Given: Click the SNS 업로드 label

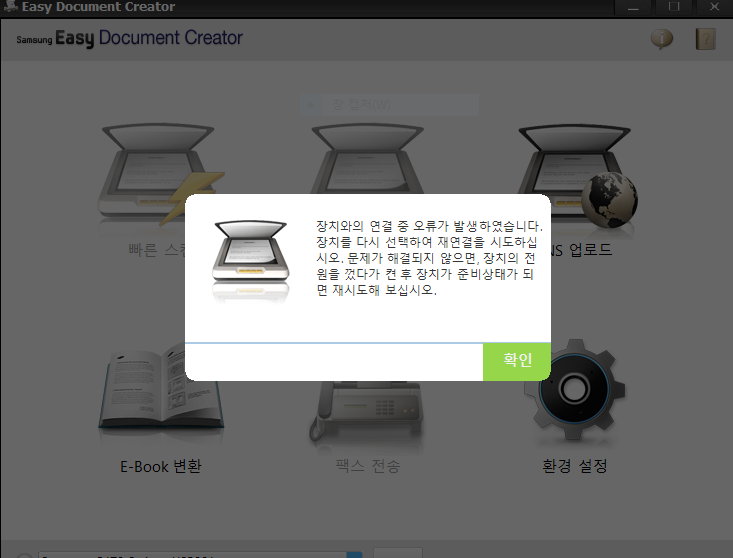Looking at the screenshot, I should tap(581, 250).
